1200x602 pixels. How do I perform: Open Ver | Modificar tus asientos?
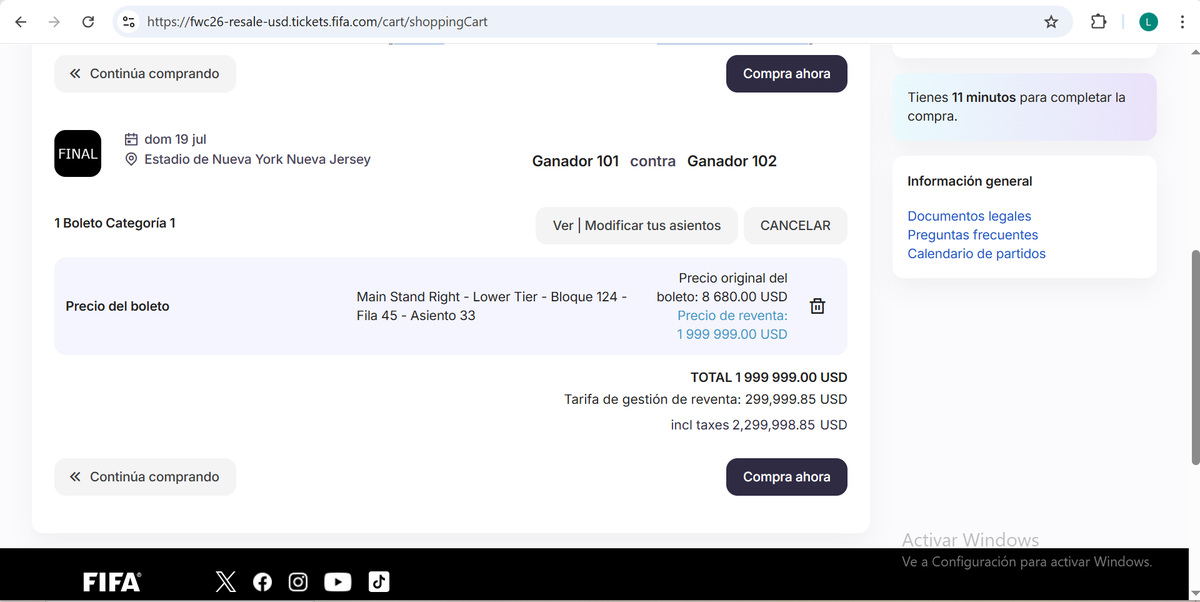[x=637, y=226]
